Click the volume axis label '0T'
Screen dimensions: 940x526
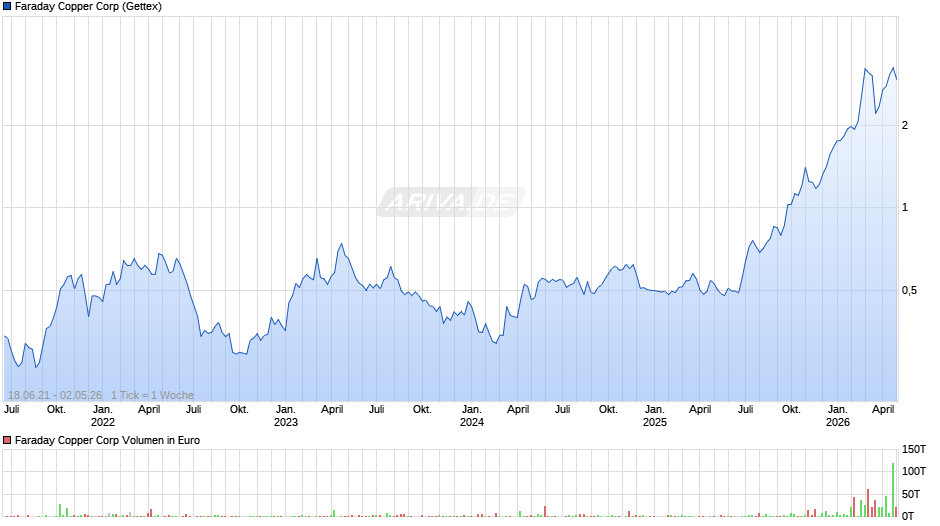[x=908, y=516]
